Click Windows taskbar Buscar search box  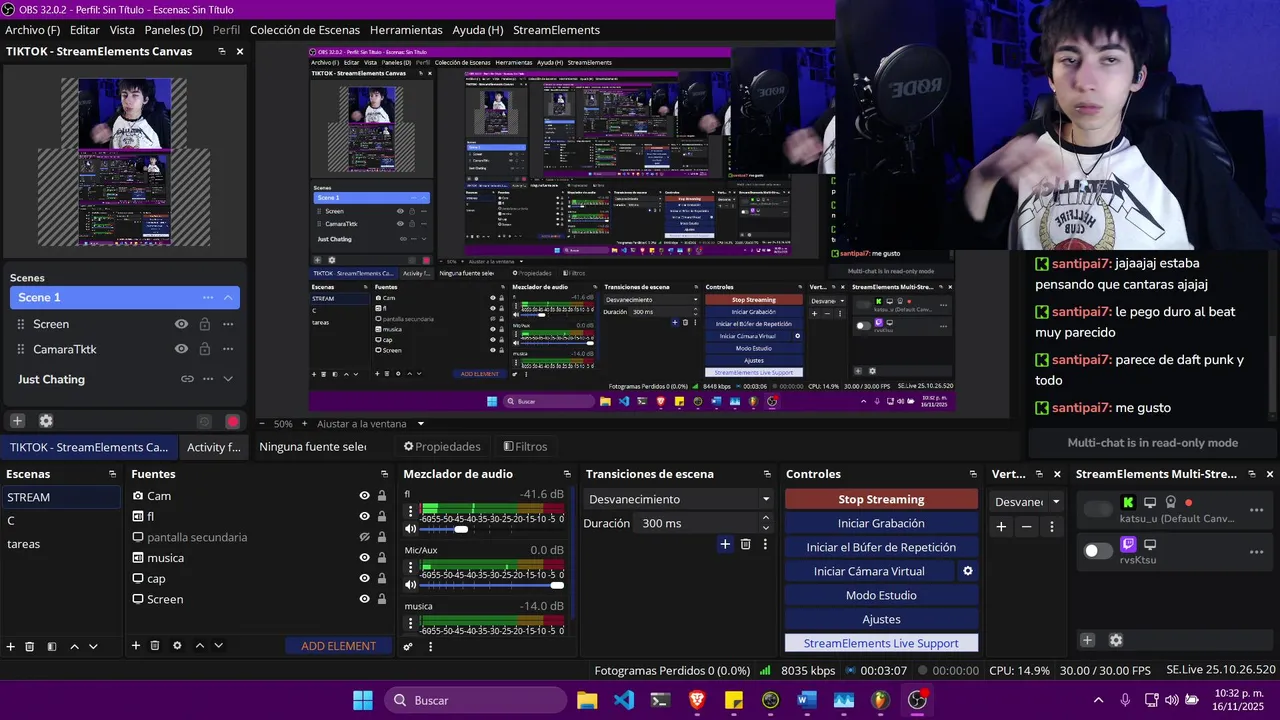pos(476,700)
